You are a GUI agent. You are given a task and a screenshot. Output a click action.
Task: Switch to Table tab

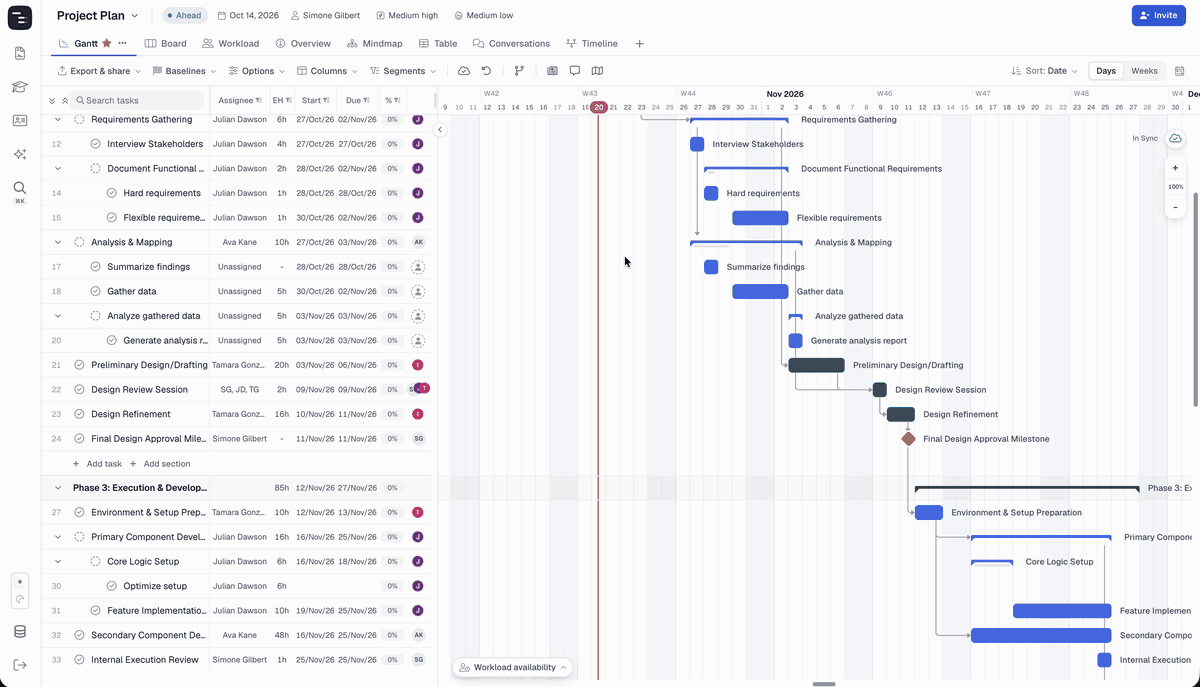coord(438,44)
